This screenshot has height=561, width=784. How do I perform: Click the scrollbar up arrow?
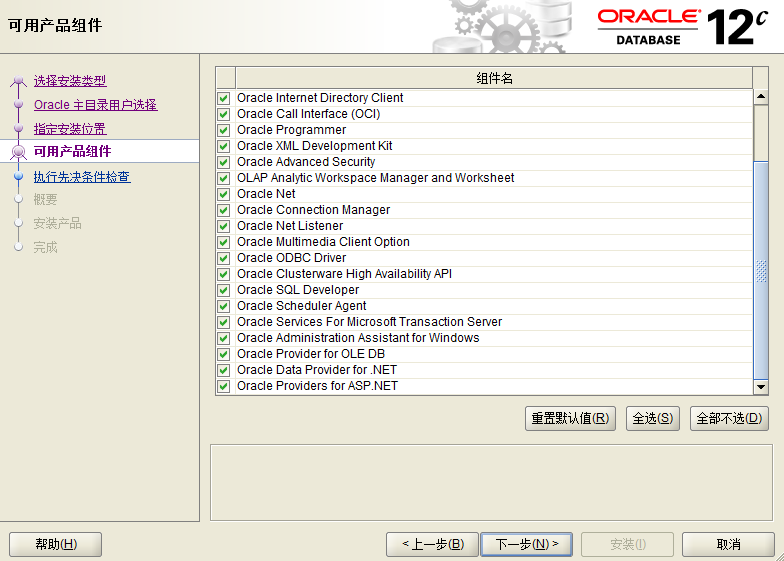(x=760, y=96)
